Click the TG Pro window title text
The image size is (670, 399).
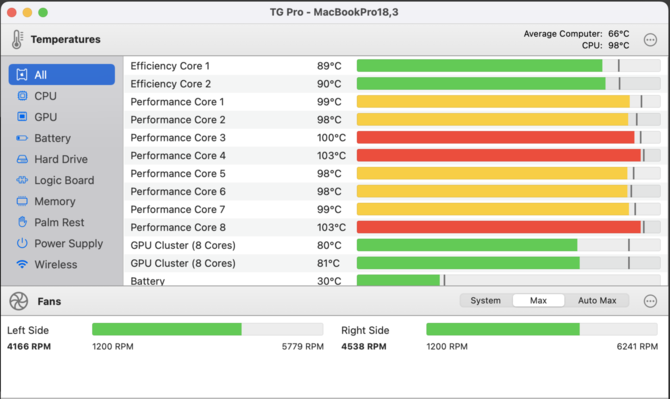click(x=334, y=12)
